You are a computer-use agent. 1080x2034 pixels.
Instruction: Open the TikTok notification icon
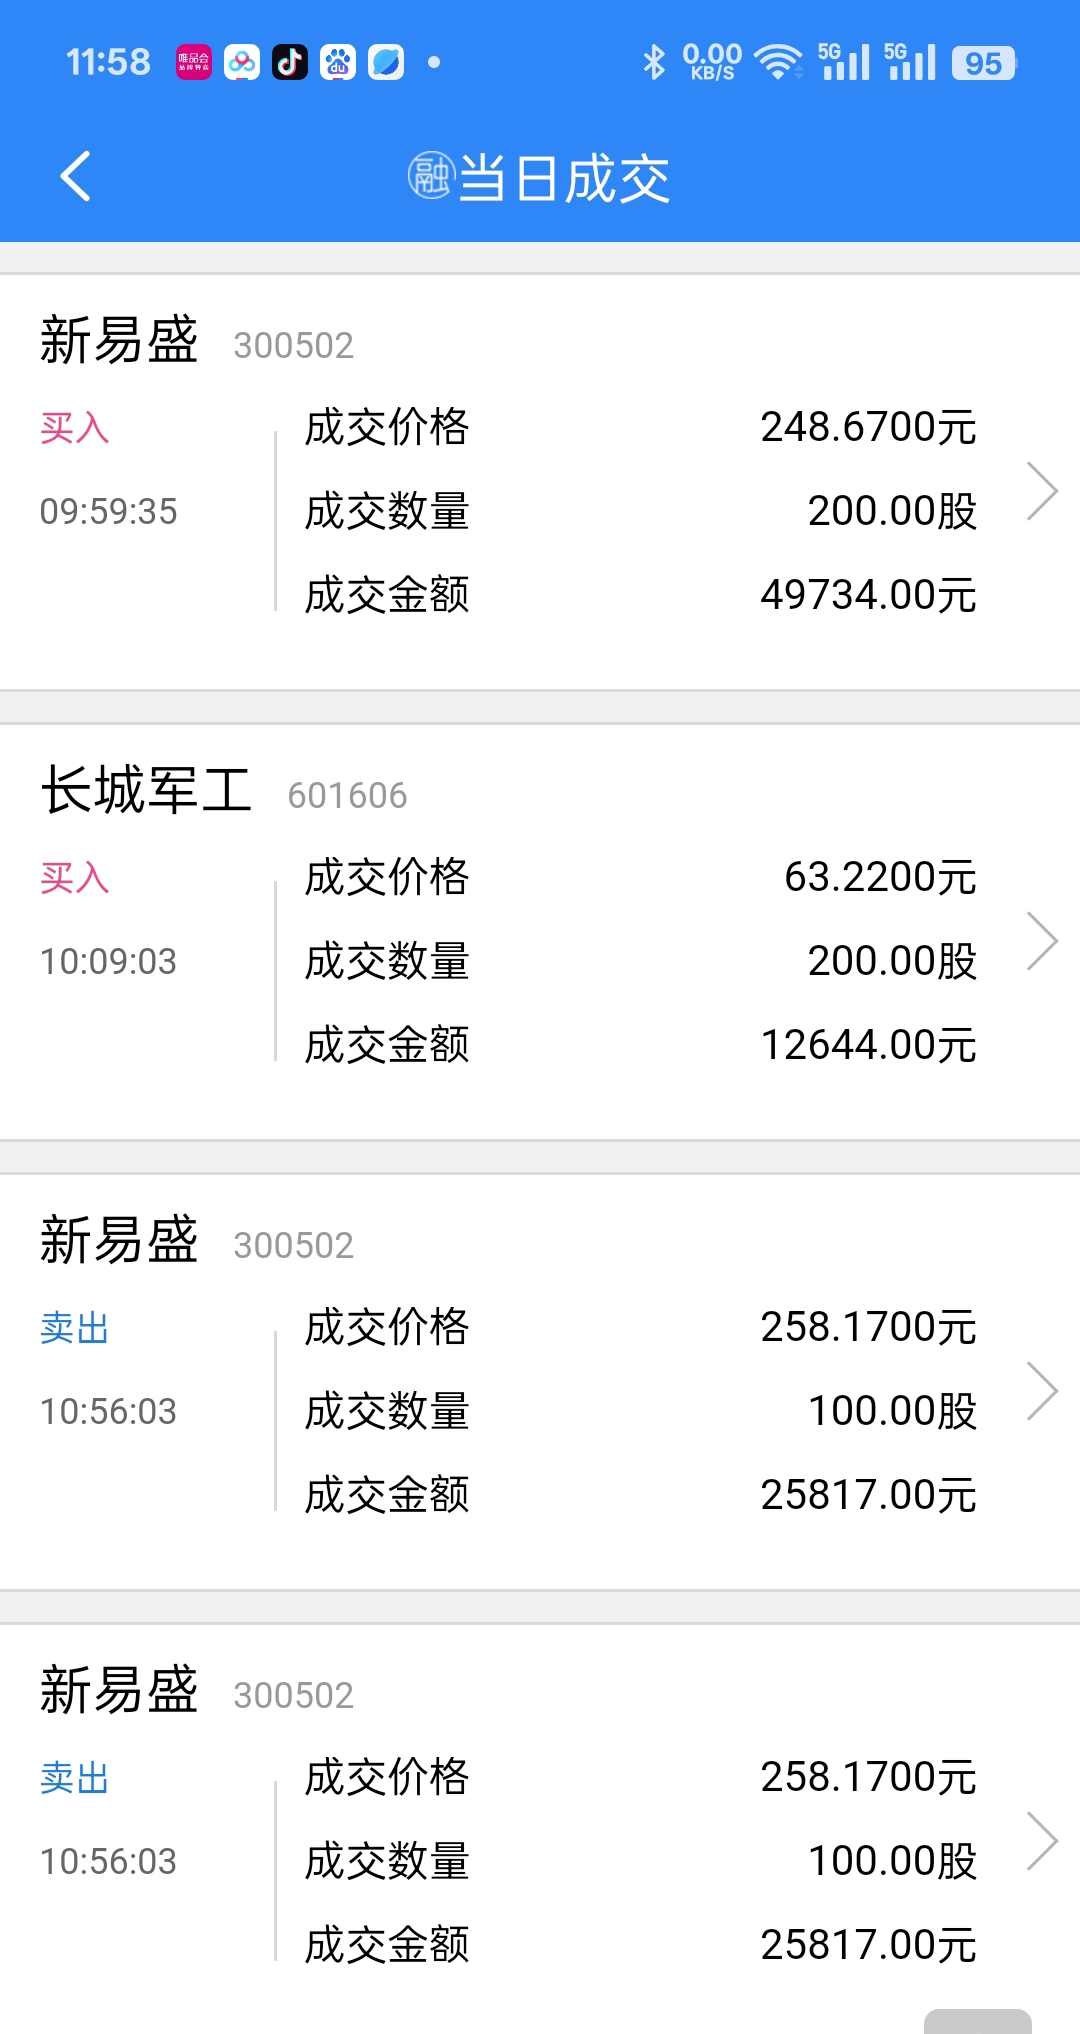(290, 62)
